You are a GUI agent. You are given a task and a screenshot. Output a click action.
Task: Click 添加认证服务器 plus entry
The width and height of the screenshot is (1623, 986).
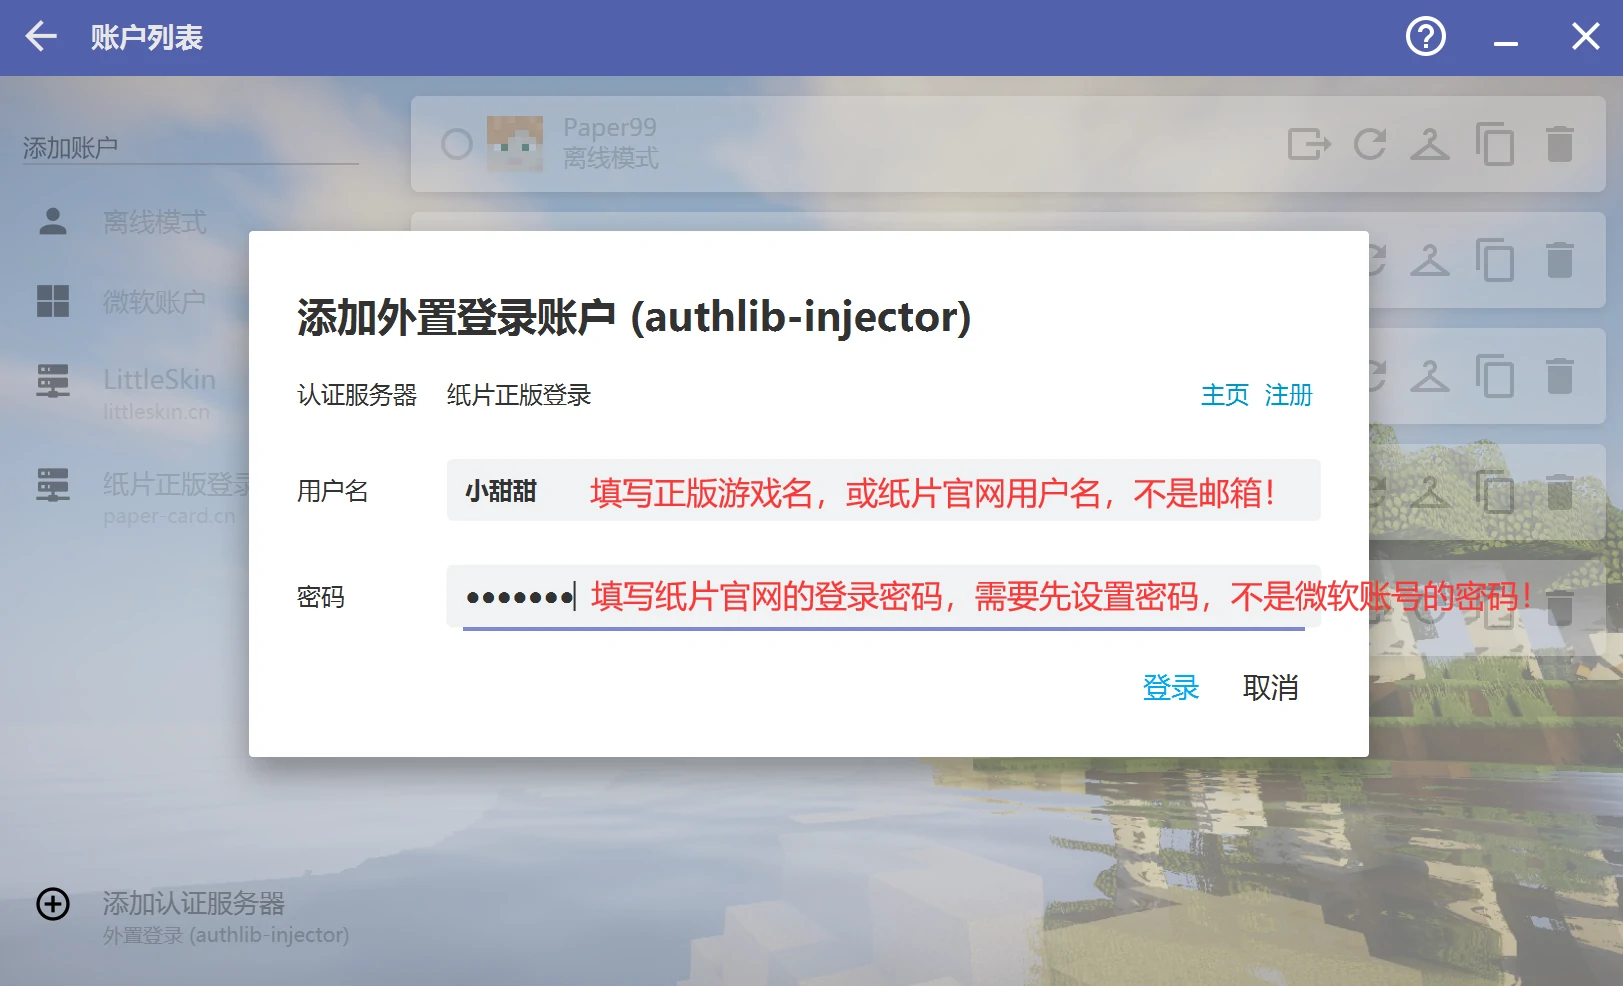tap(193, 916)
